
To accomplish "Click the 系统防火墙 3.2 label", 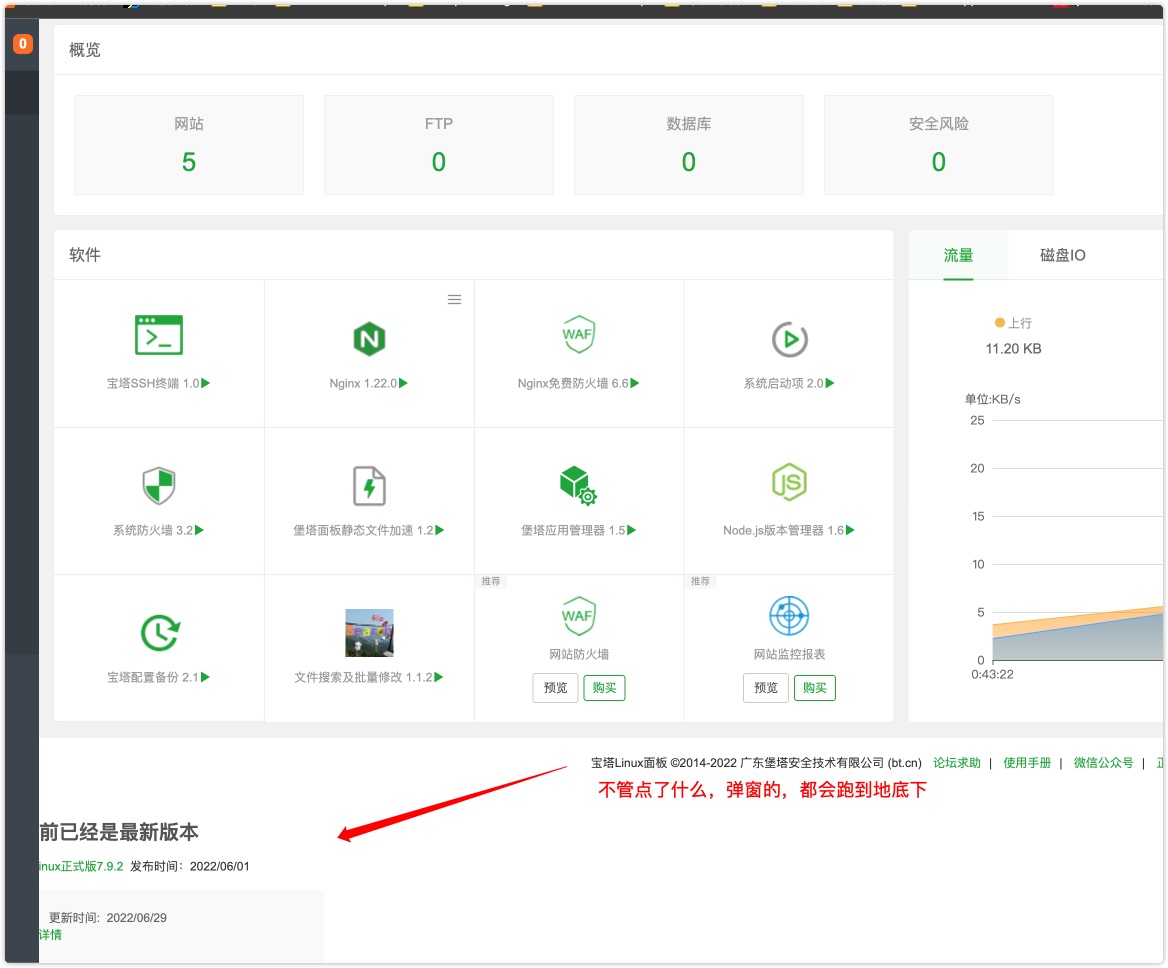I will click(153, 530).
